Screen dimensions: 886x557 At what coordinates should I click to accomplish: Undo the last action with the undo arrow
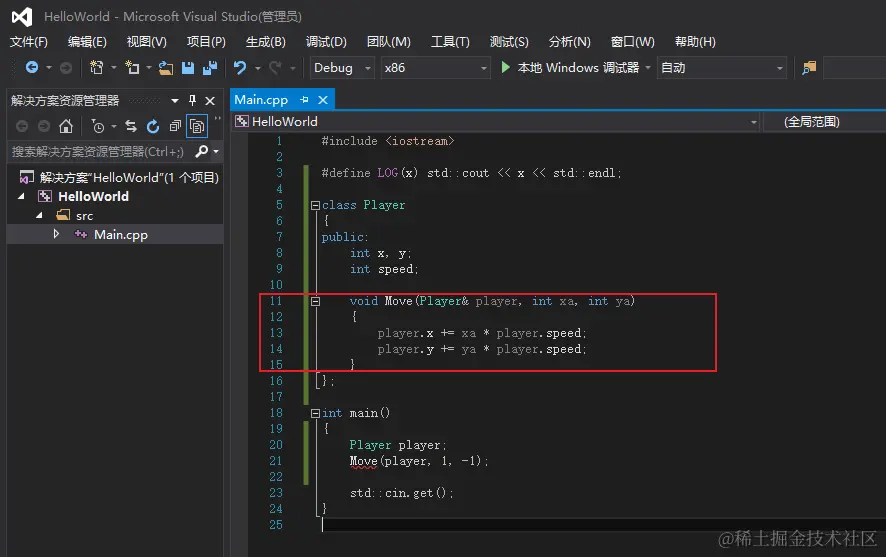point(240,68)
